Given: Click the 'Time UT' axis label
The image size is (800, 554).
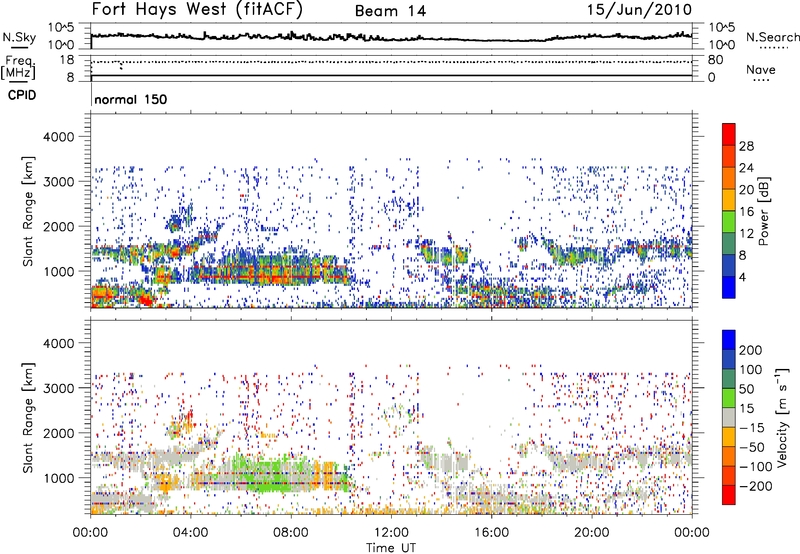Looking at the screenshot, I should 391,548.
